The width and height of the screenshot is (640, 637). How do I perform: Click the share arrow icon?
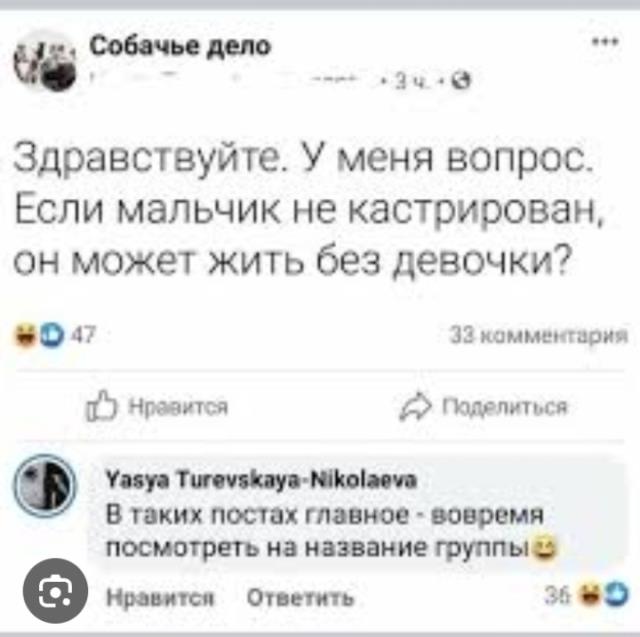tap(415, 407)
